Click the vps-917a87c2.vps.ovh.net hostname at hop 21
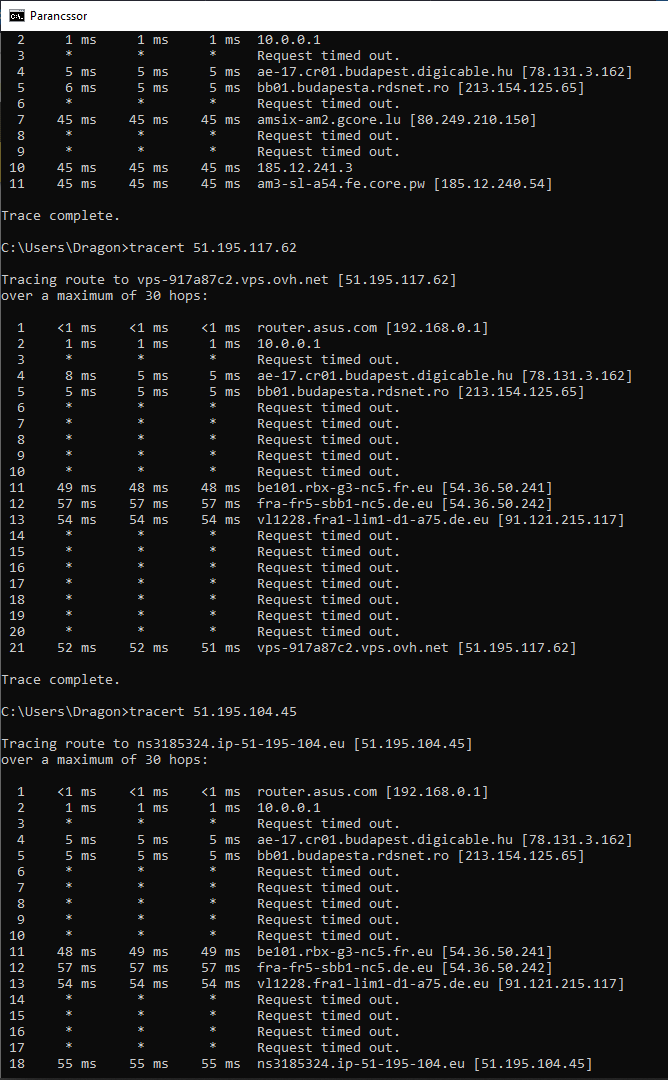The width and height of the screenshot is (668, 1080). point(353,648)
